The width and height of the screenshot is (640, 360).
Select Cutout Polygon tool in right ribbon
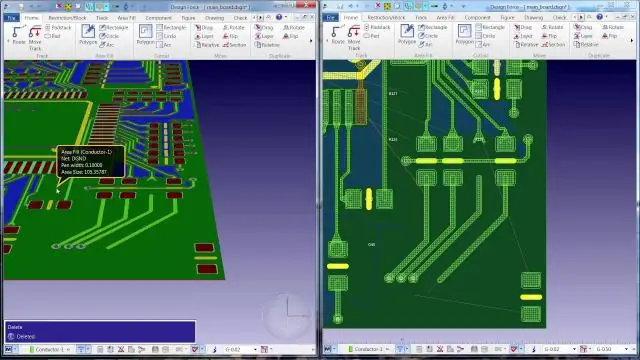464,34
